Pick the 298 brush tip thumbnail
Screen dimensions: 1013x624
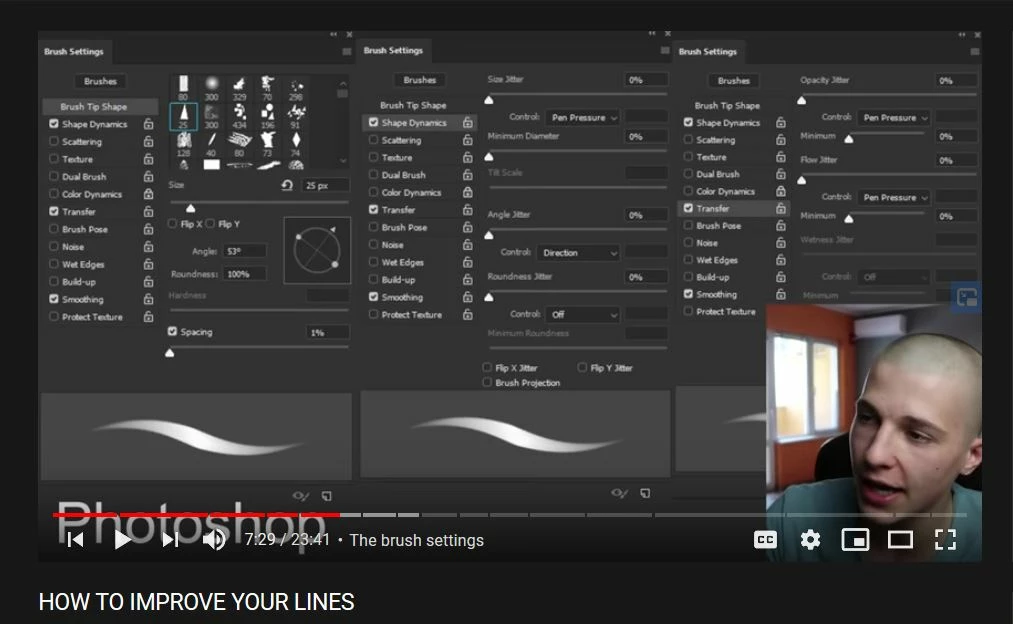click(295, 88)
